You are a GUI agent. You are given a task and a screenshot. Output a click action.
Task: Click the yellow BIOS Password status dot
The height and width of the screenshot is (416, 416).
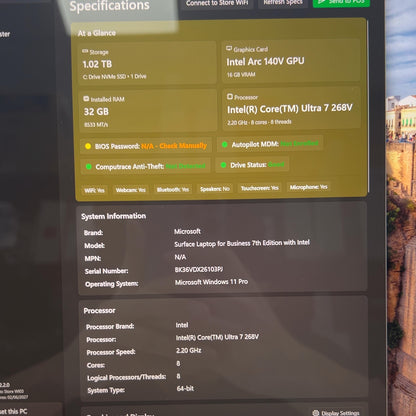88,146
